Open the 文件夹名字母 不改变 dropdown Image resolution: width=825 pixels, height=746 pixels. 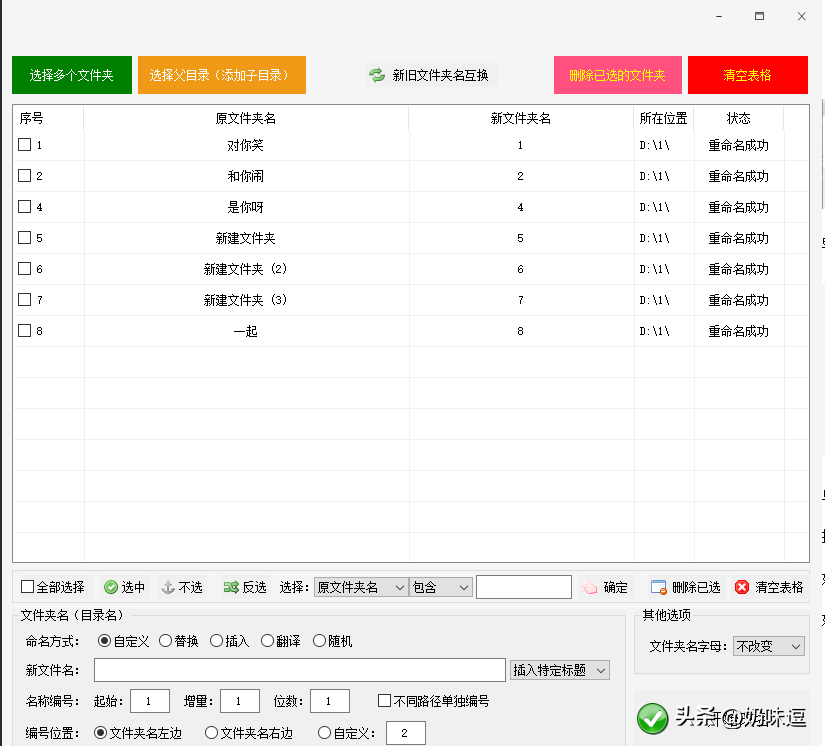769,646
